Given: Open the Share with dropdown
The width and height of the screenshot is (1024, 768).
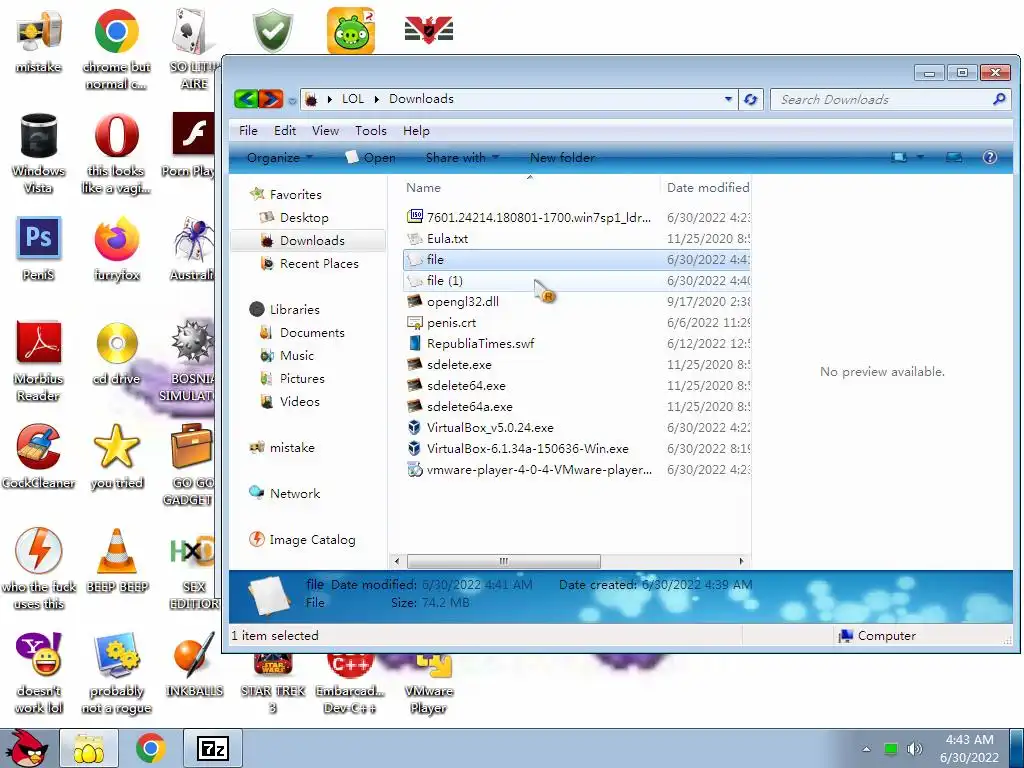Looking at the screenshot, I should [462, 157].
